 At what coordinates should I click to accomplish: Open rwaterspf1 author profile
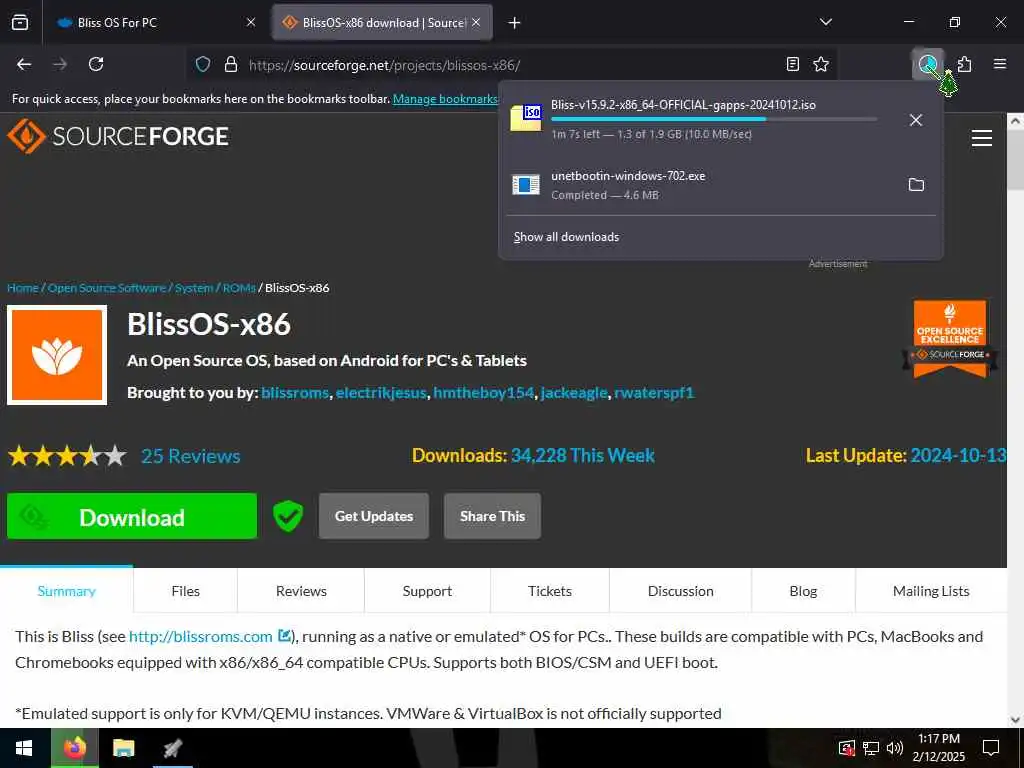654,393
